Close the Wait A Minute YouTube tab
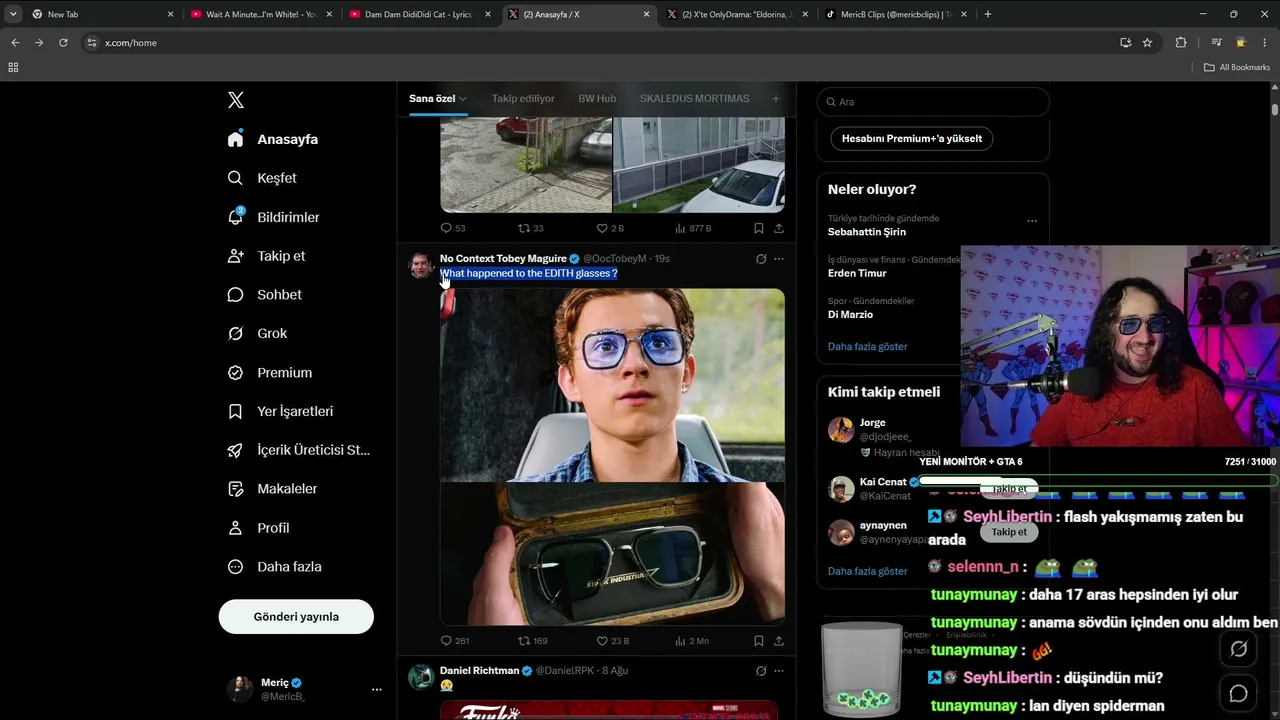Viewport: 1280px width, 720px height. 329,14
